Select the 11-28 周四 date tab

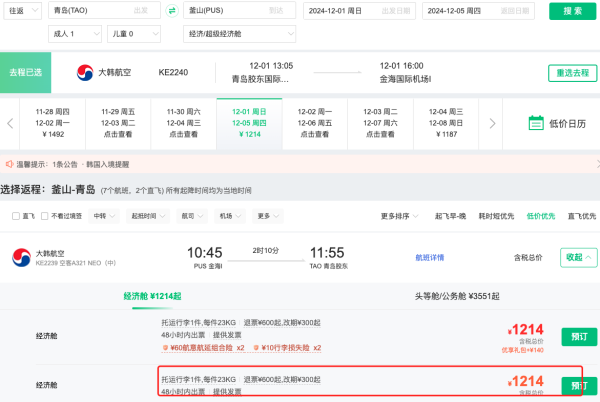click(x=52, y=123)
